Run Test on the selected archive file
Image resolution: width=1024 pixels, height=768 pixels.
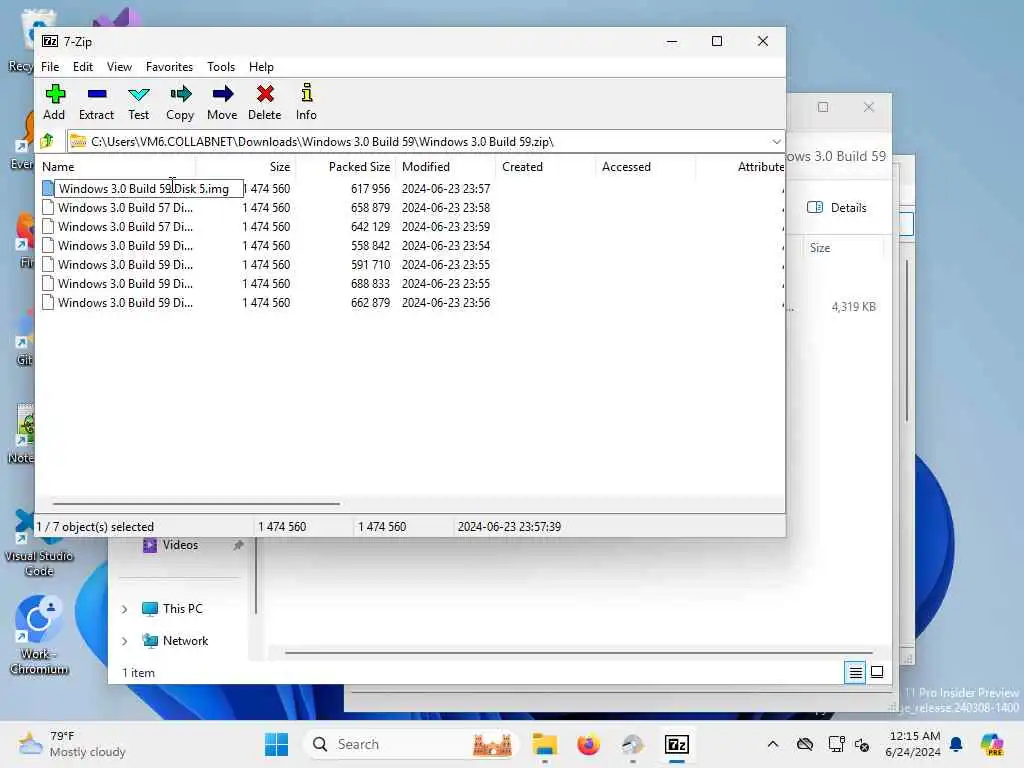(x=138, y=102)
